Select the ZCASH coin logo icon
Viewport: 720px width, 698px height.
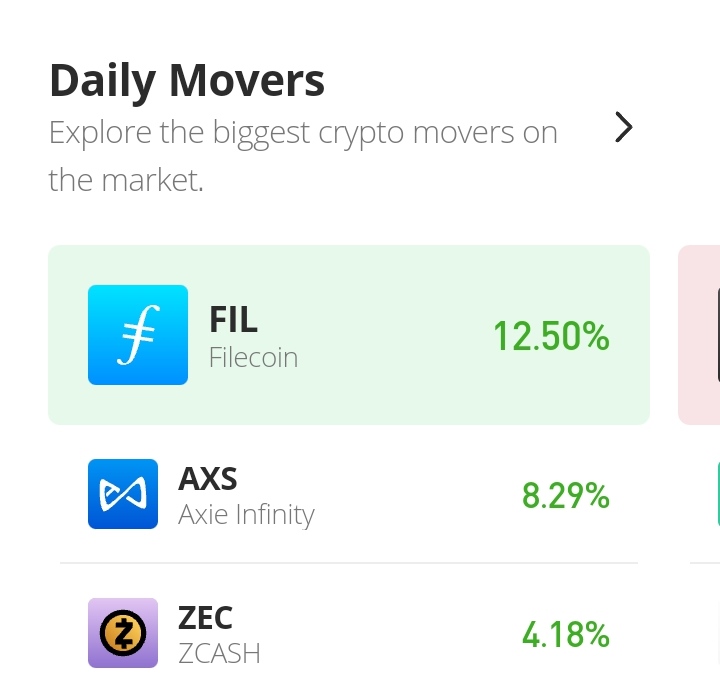(x=123, y=633)
